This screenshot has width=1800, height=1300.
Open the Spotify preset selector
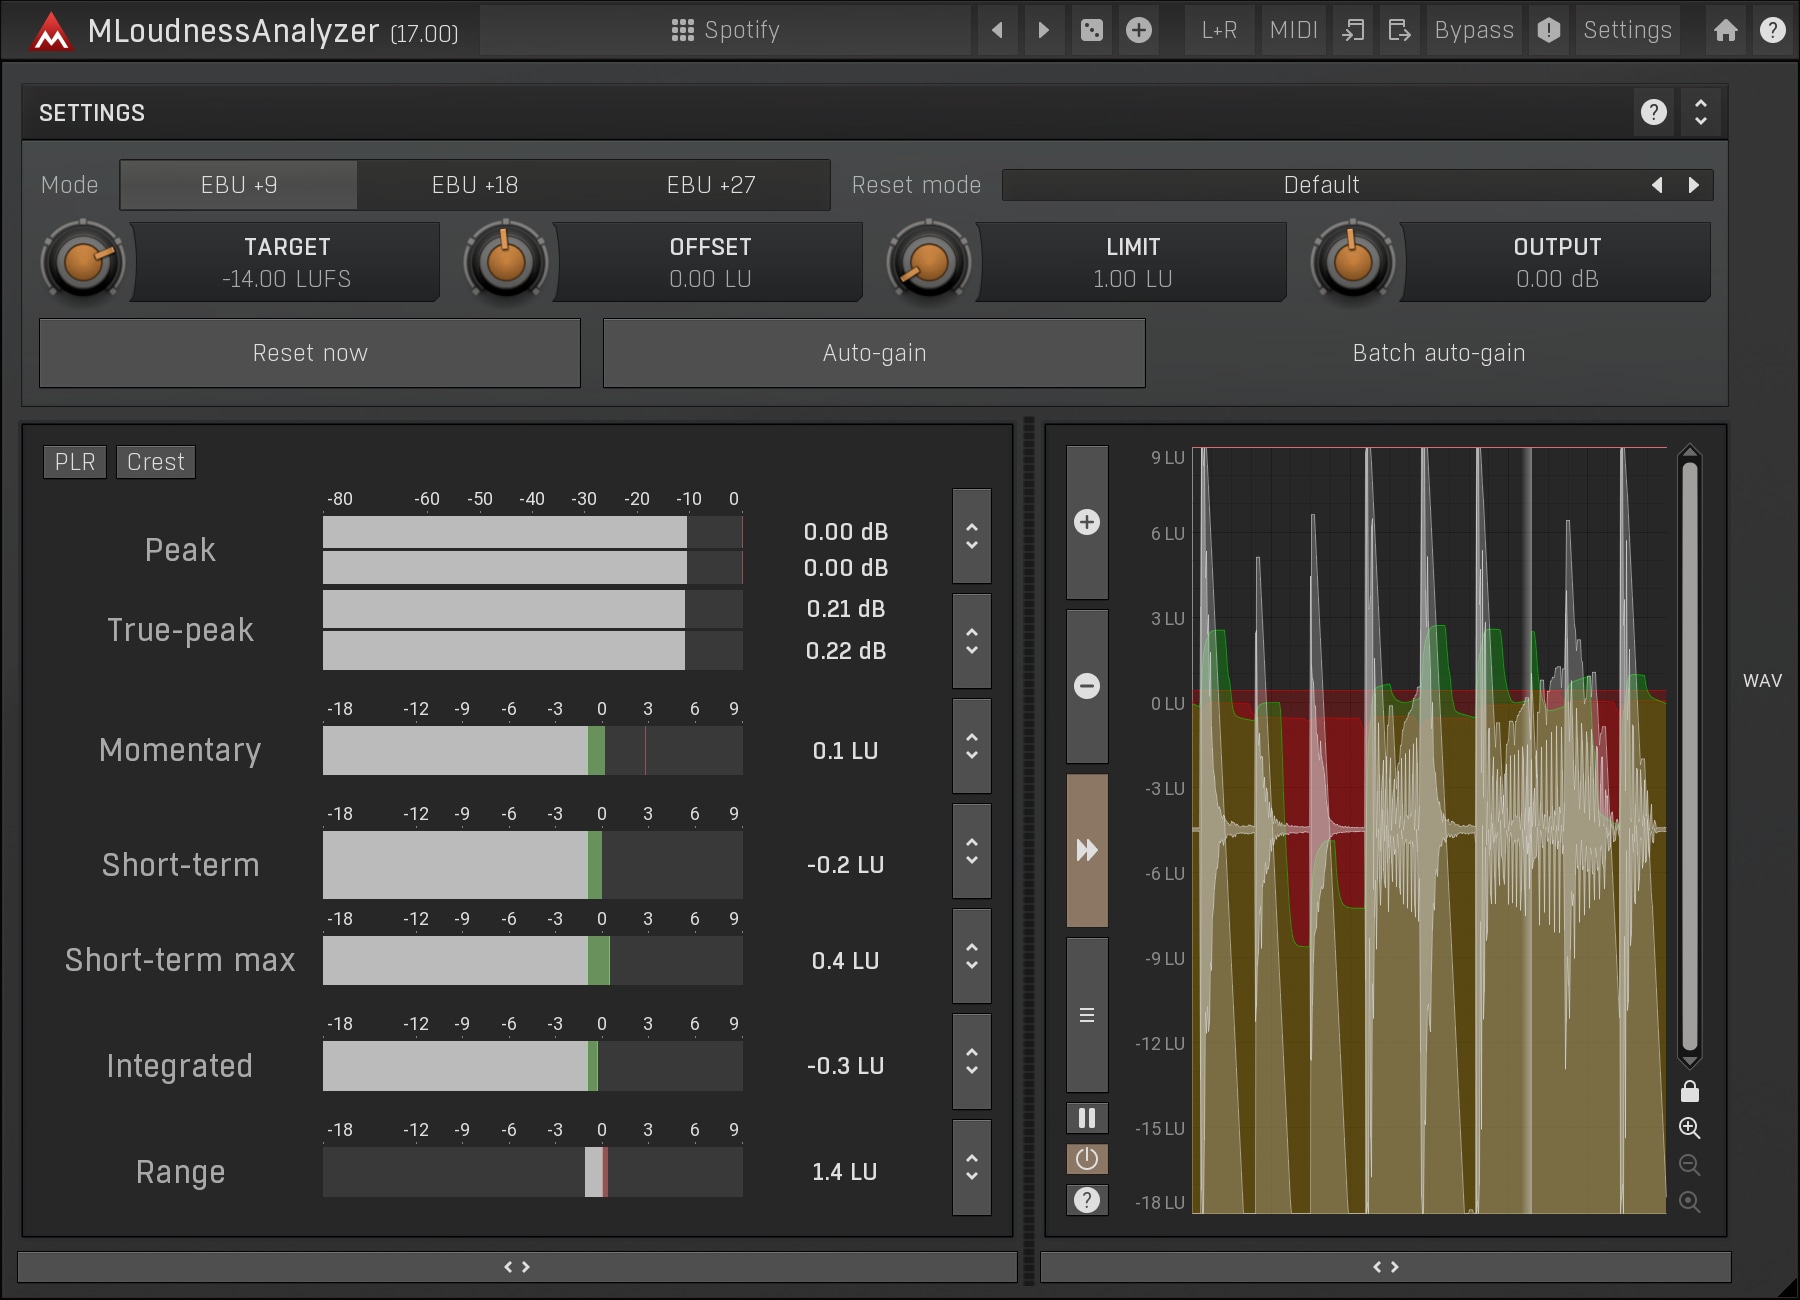[726, 30]
